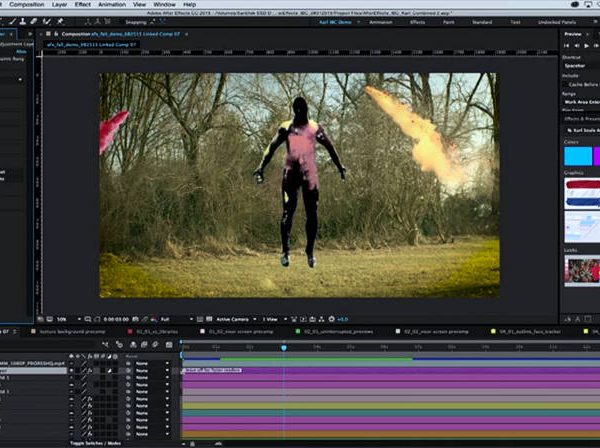Open the timeline panel from viewer footer

point(312,319)
